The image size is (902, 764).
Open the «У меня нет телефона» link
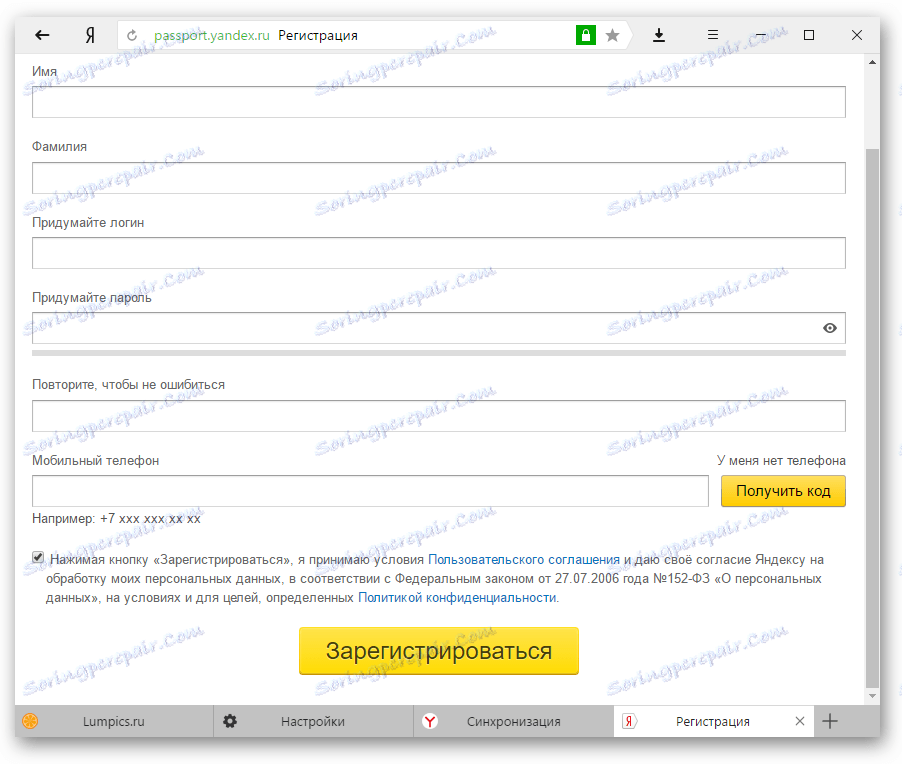pos(782,461)
